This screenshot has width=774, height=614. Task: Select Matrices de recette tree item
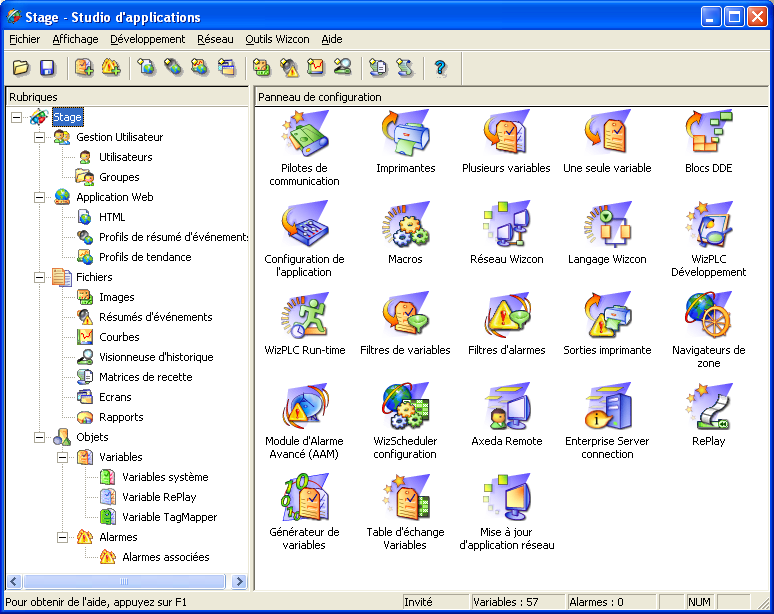(x=145, y=377)
